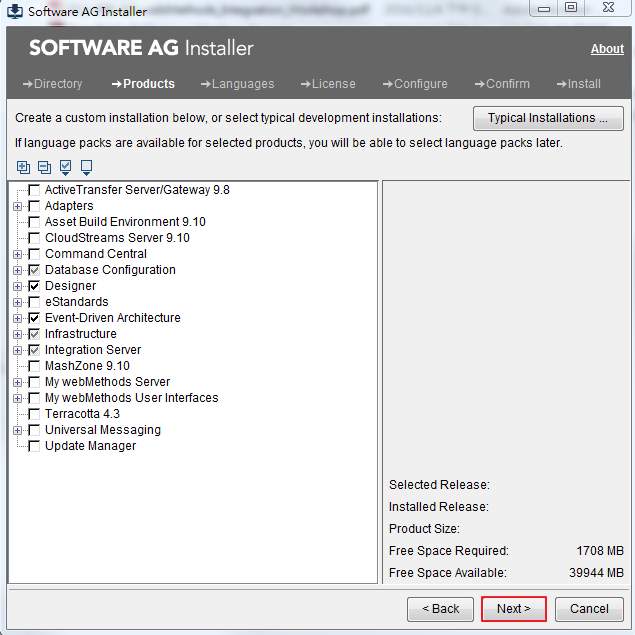The width and height of the screenshot is (635, 635).
Task: Expand Event-Driven Architecture node
Action: [17, 318]
